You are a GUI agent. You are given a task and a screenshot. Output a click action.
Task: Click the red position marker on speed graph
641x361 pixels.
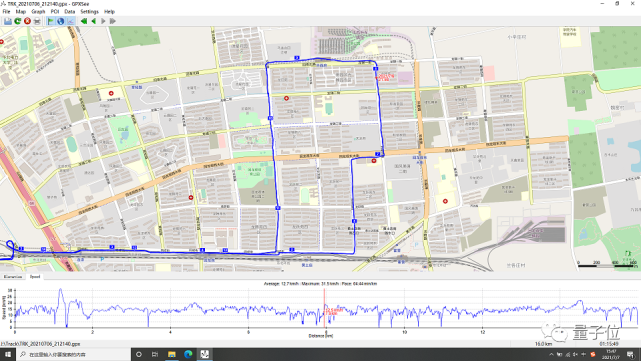coord(324,308)
